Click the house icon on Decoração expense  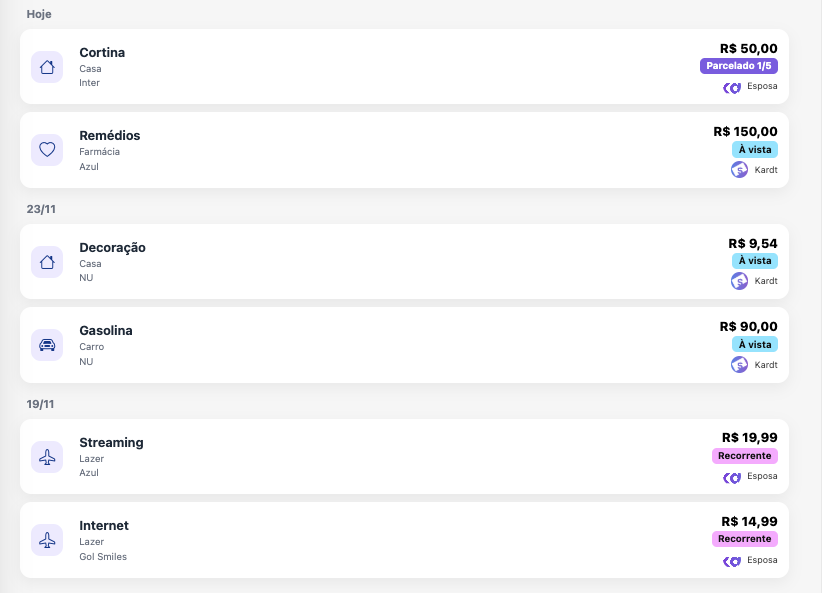[x=47, y=262]
